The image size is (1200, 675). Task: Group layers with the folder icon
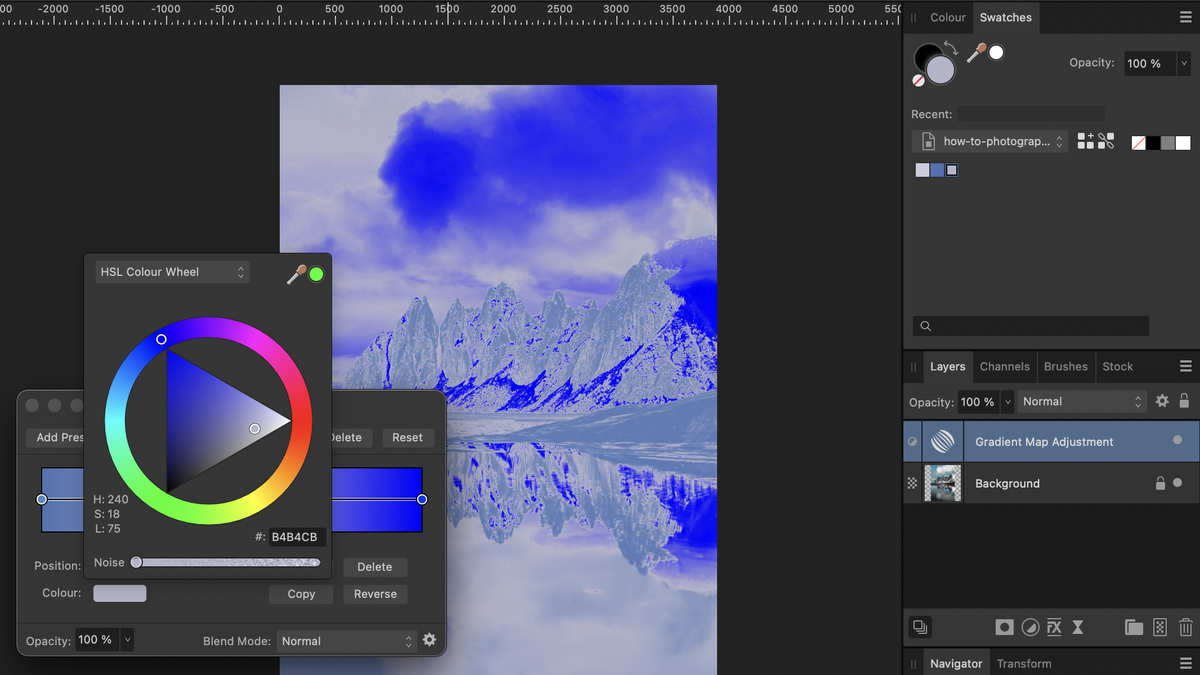(x=1134, y=627)
